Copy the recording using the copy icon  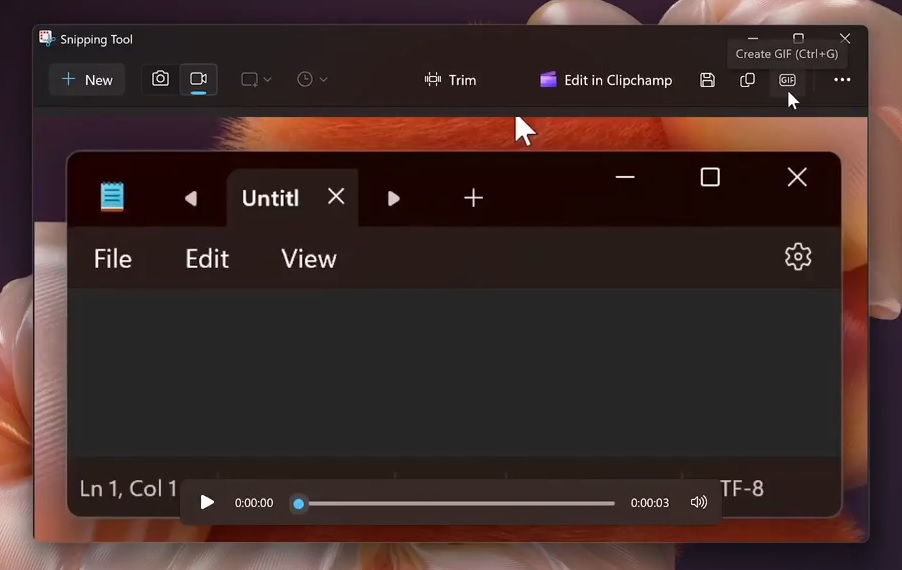[747, 80]
